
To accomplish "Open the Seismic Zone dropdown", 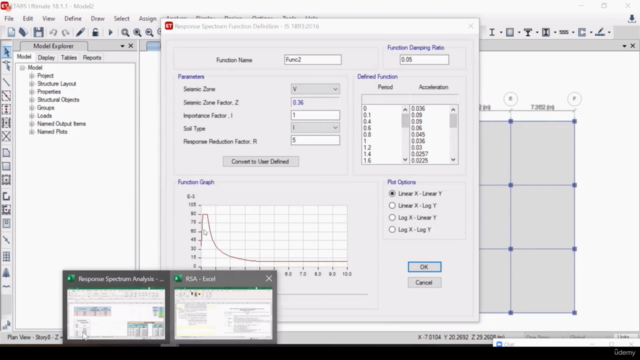I will click(x=315, y=89).
